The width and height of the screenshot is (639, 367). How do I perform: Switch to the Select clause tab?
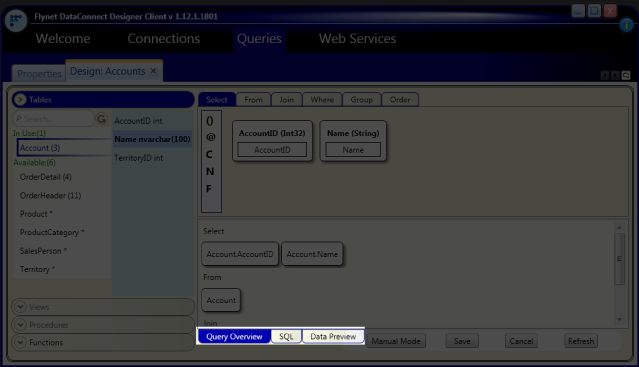pyautogui.click(x=217, y=99)
